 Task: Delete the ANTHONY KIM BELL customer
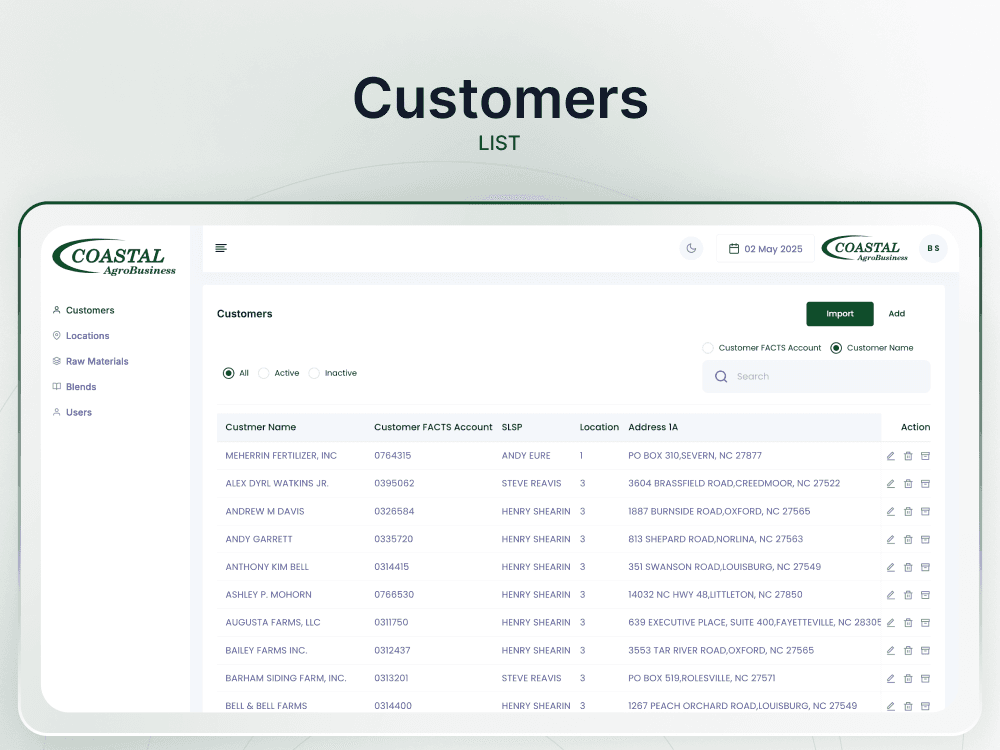point(908,567)
